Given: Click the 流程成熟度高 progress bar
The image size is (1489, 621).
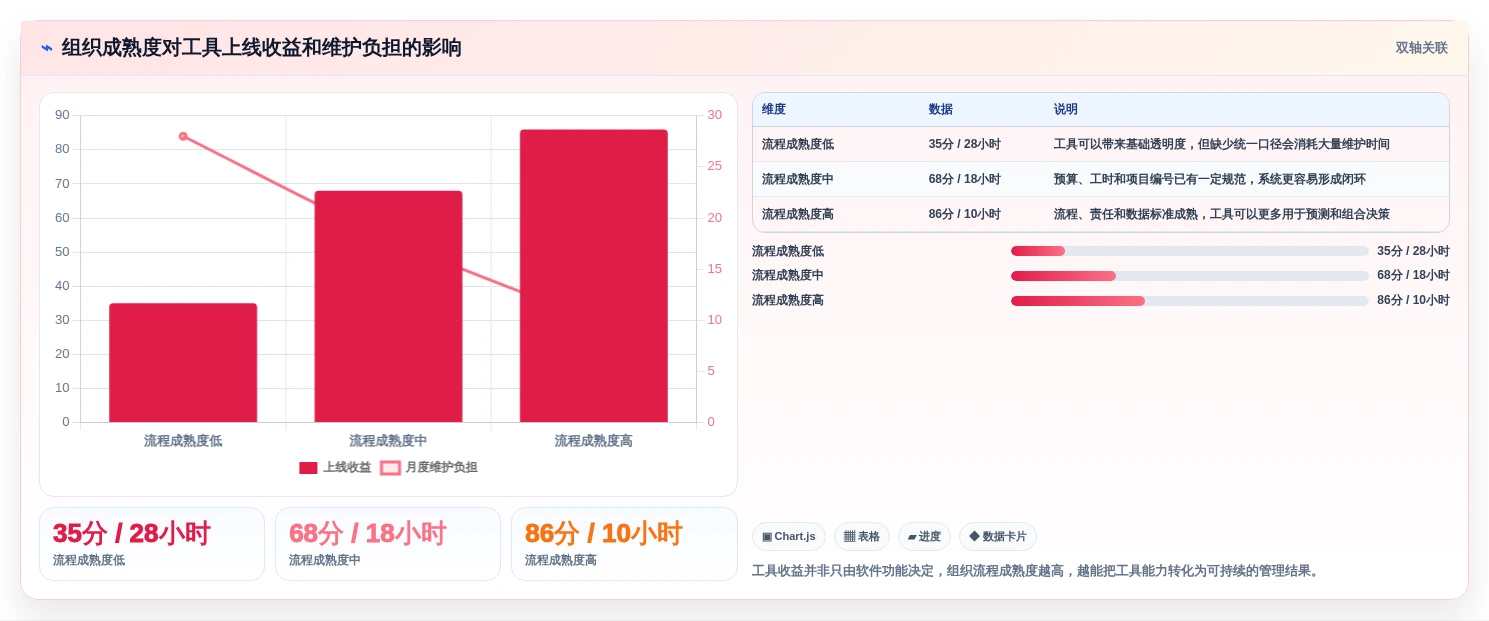Looking at the screenshot, I should [1189, 300].
